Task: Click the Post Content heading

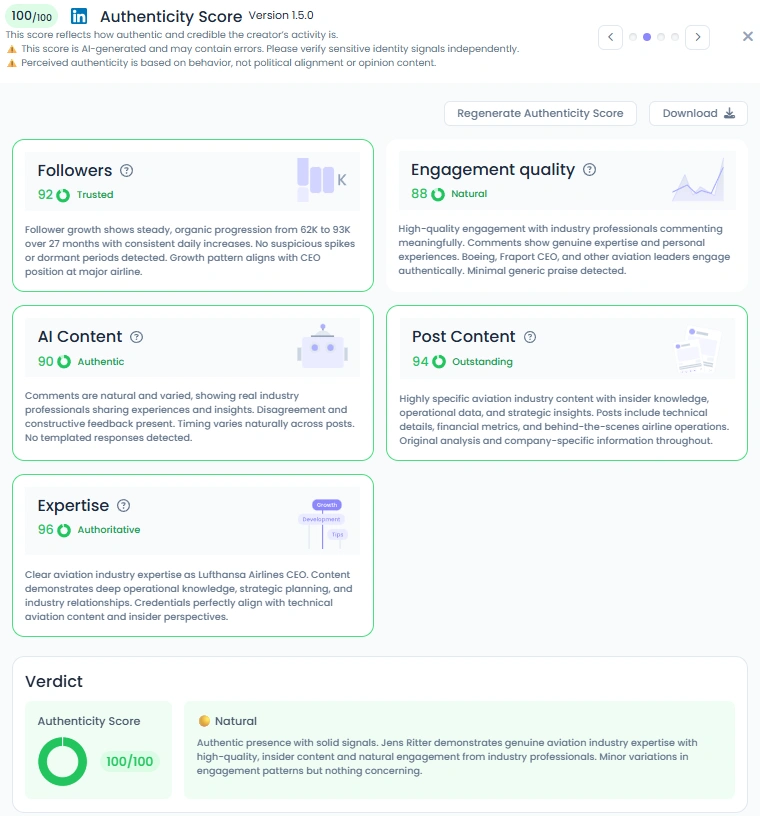Action: (463, 337)
